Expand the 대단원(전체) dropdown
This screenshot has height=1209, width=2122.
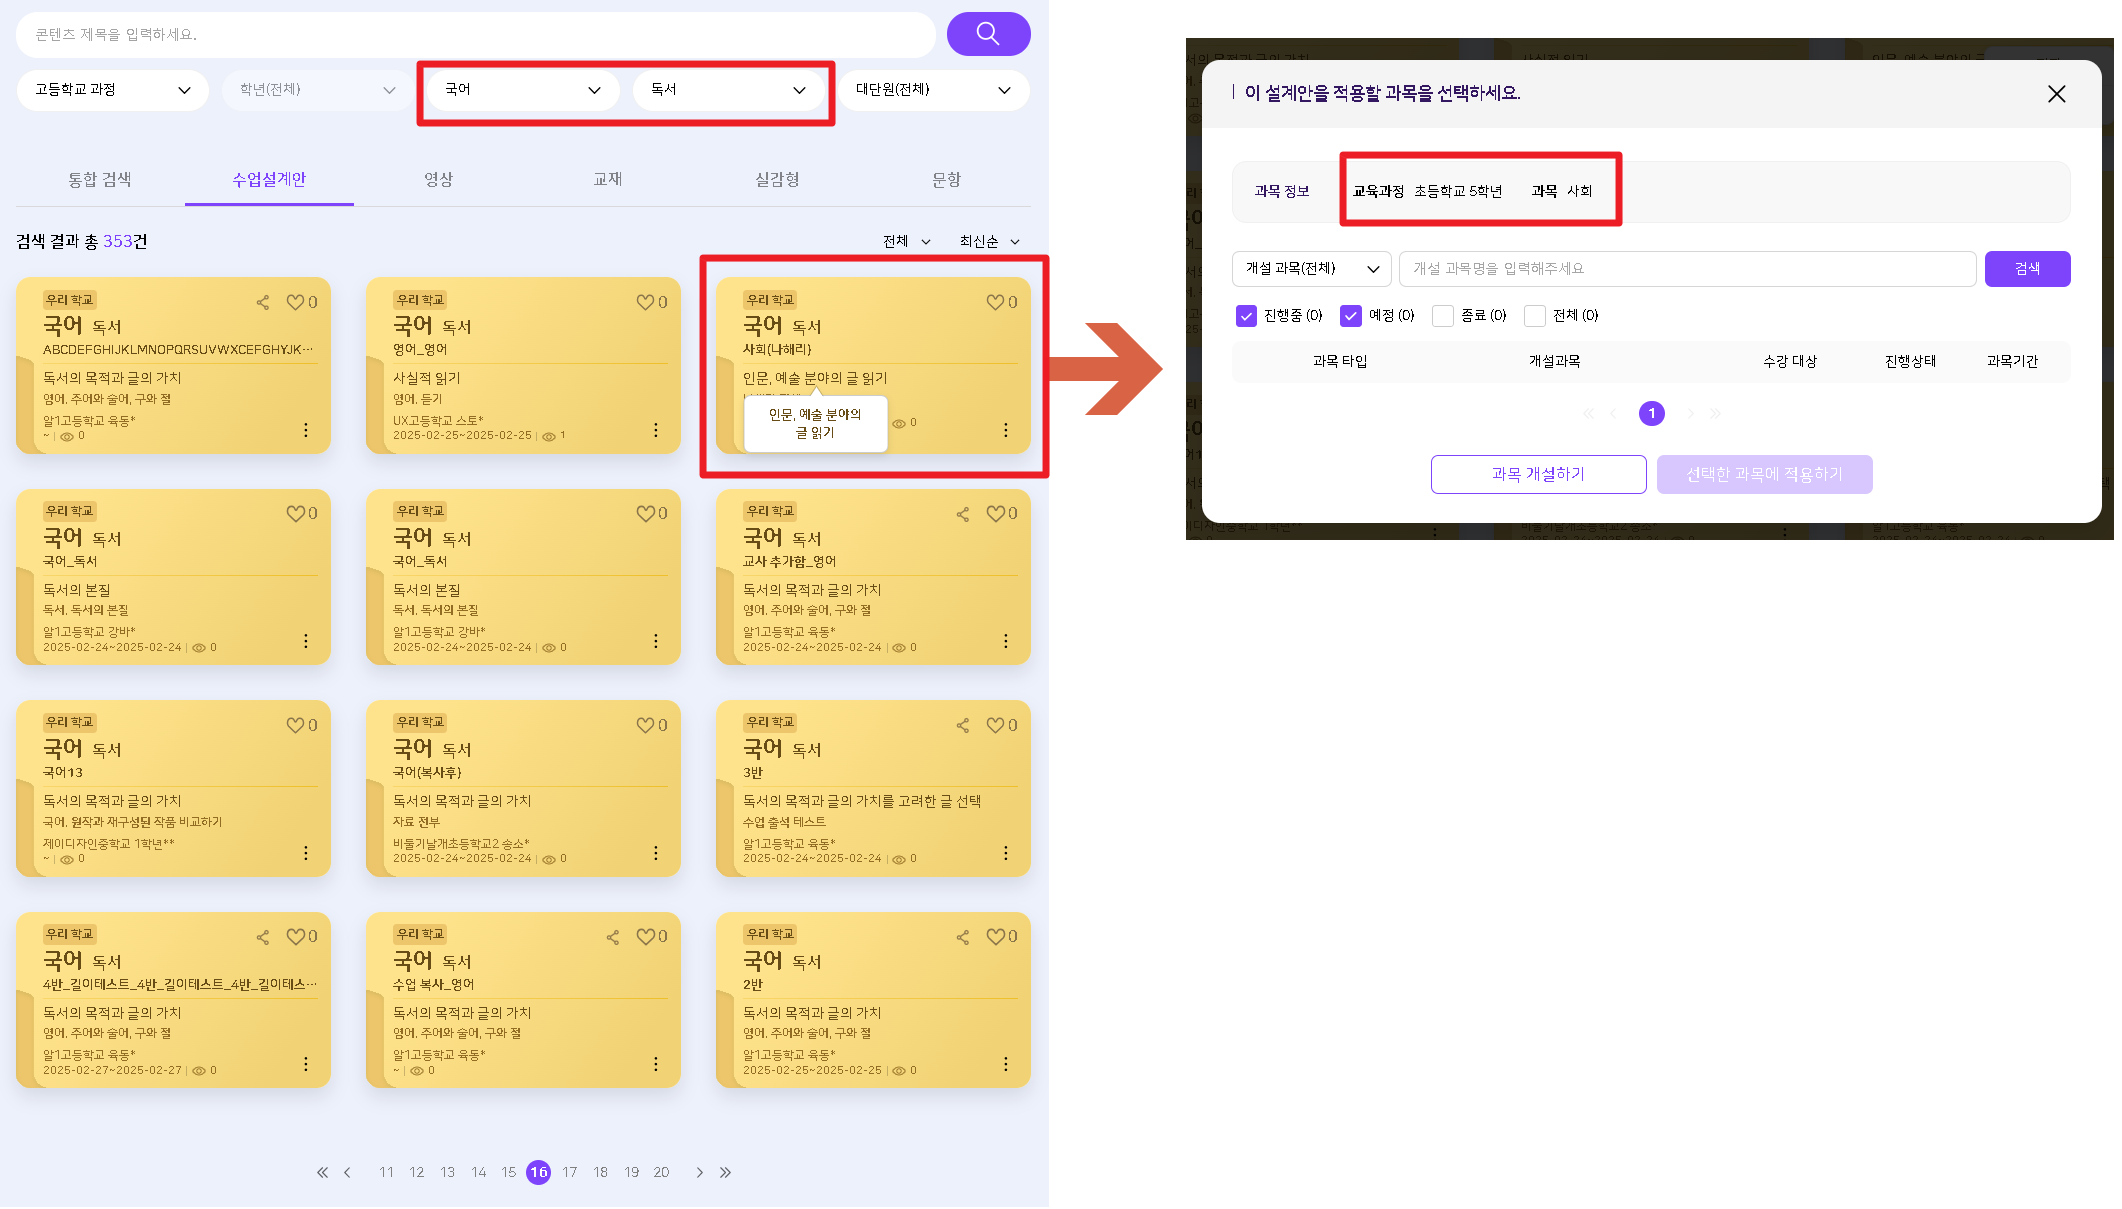932,90
